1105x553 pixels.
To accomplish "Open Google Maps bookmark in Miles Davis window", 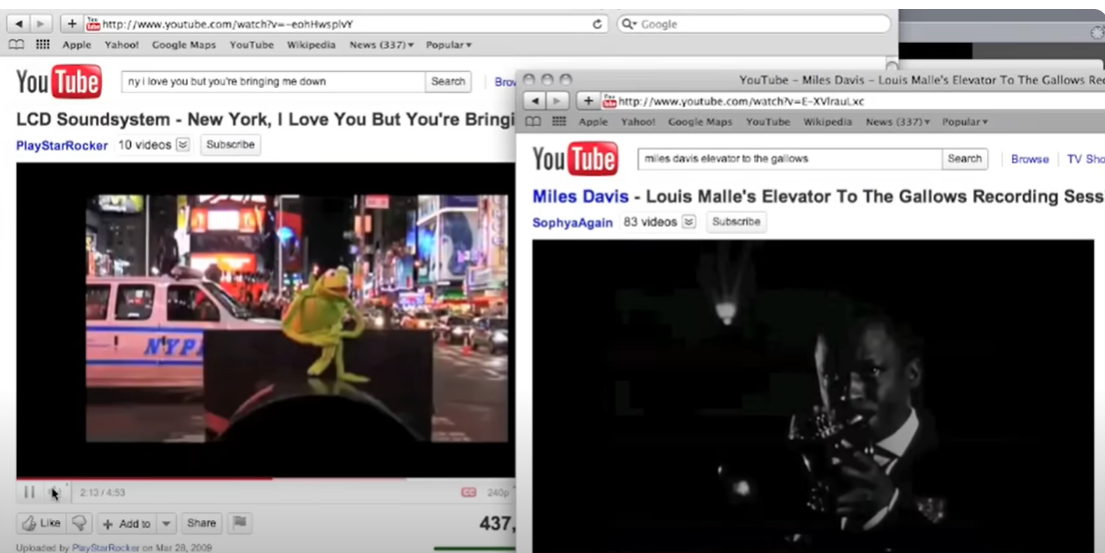I will click(x=700, y=122).
